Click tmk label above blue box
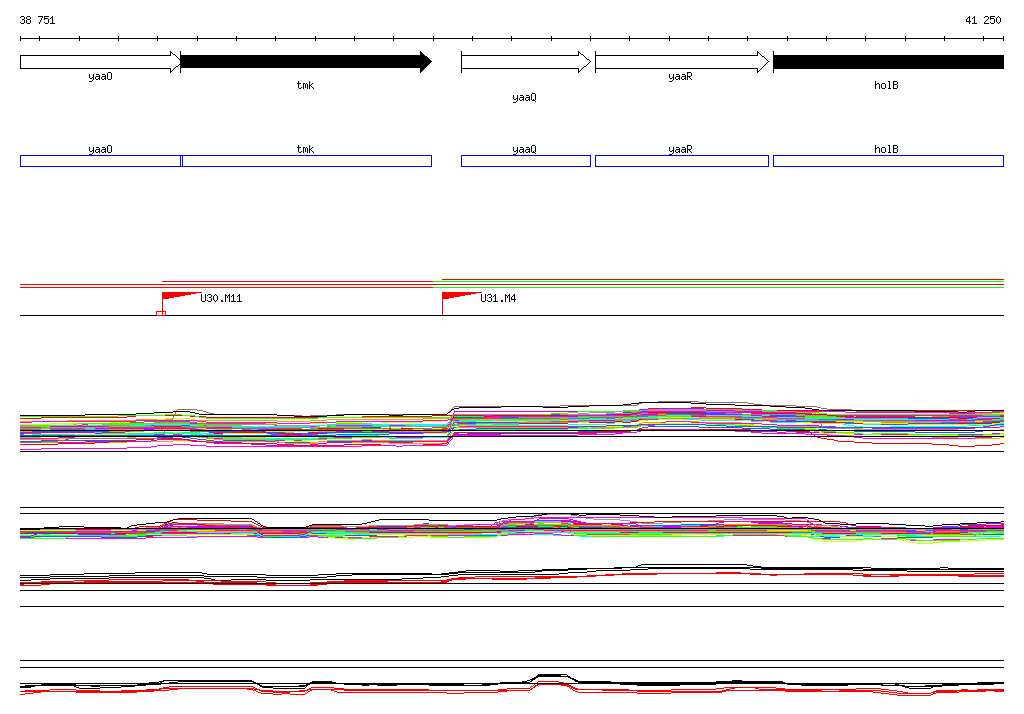 pyautogui.click(x=305, y=150)
